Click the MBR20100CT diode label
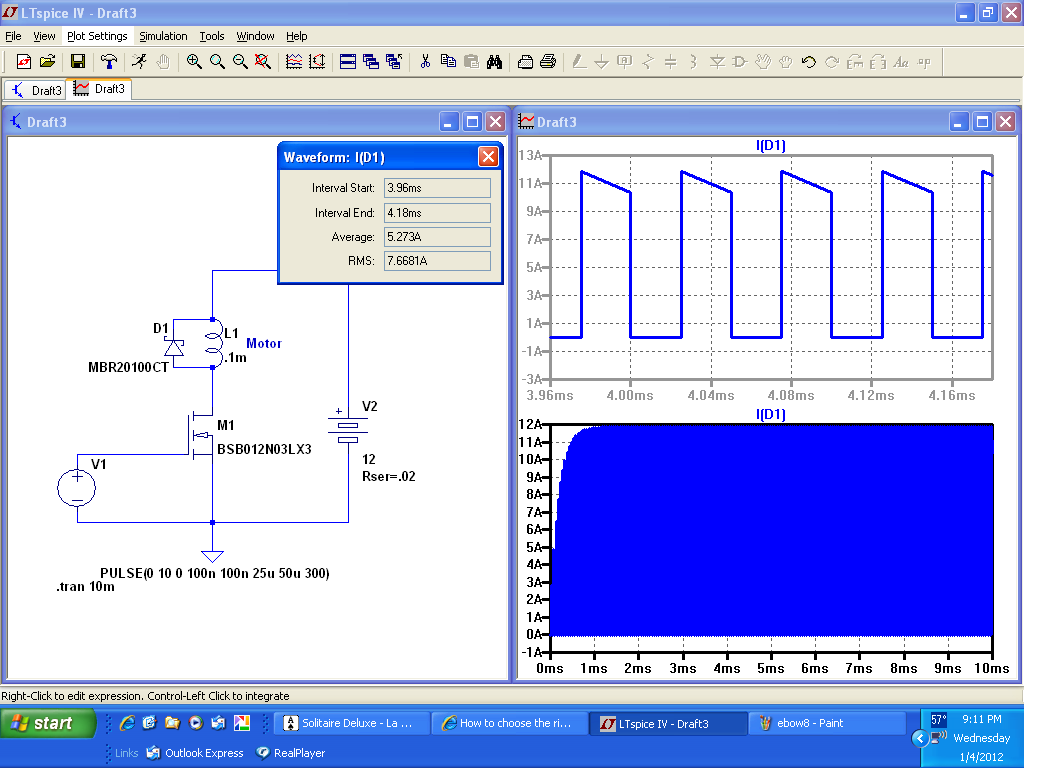The width and height of the screenshot is (1042, 770). pos(128,367)
